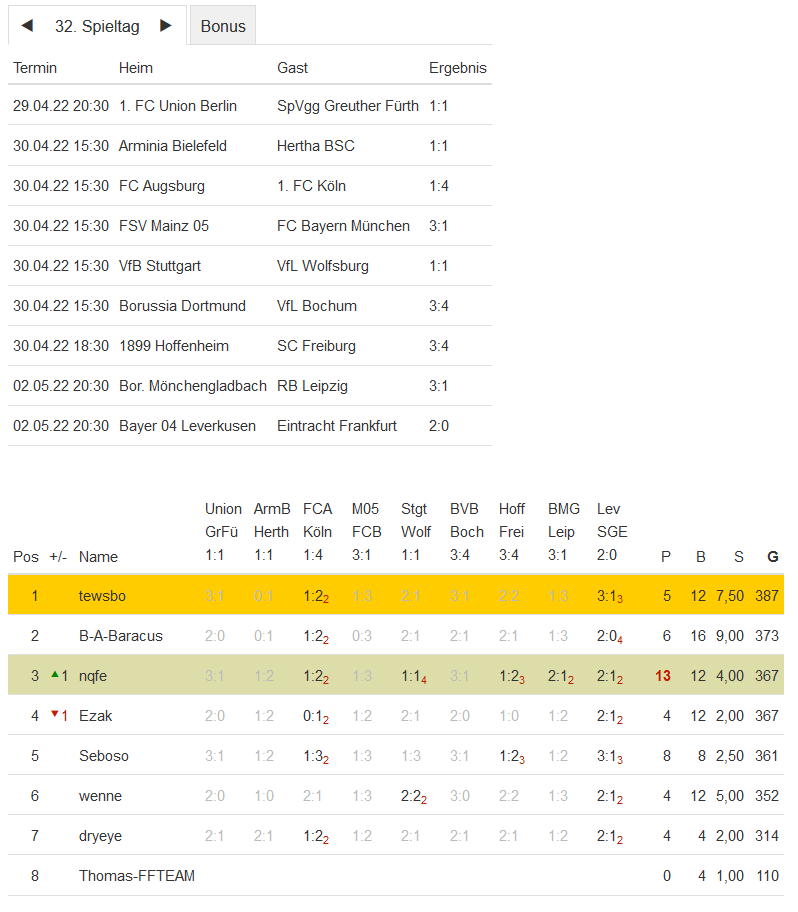Click the BVB Boch match column header
This screenshot has height=912, width=798.
coord(466,532)
